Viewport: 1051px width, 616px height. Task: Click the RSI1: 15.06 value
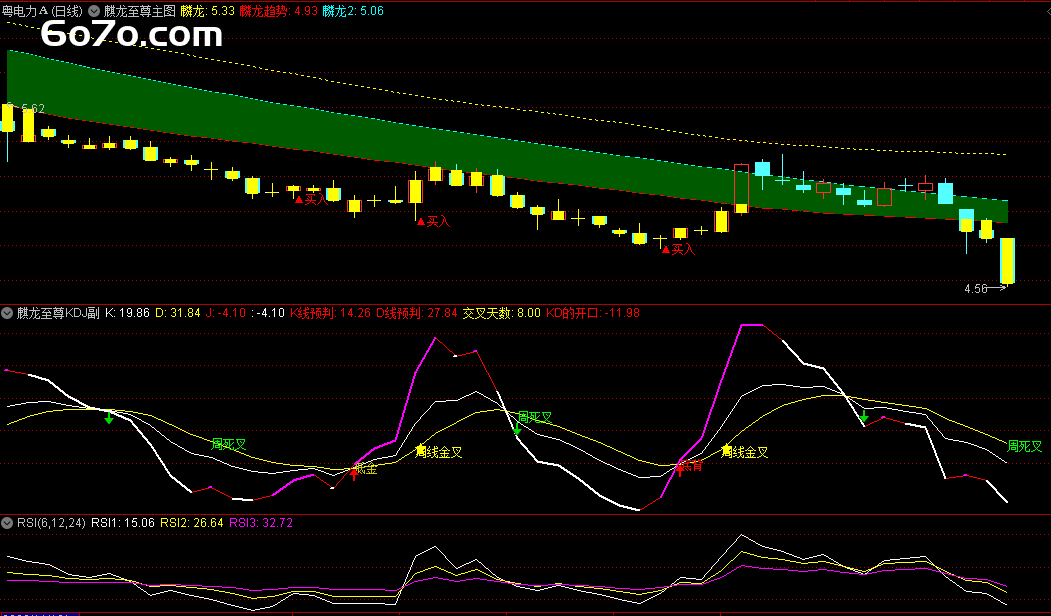tap(123, 523)
